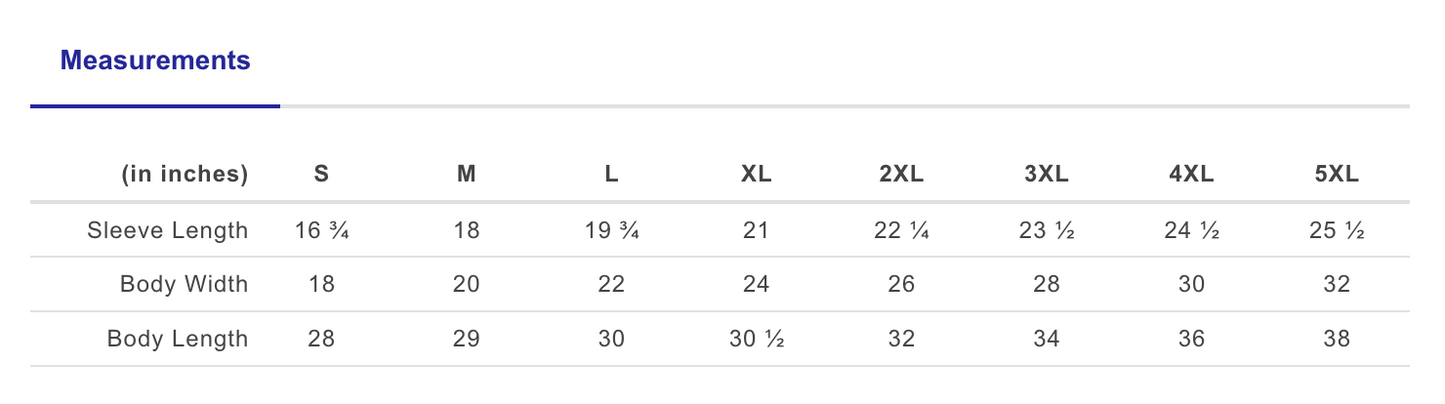Select sleeve length value 23 ½
The height and width of the screenshot is (404, 1445).
(x=1046, y=230)
